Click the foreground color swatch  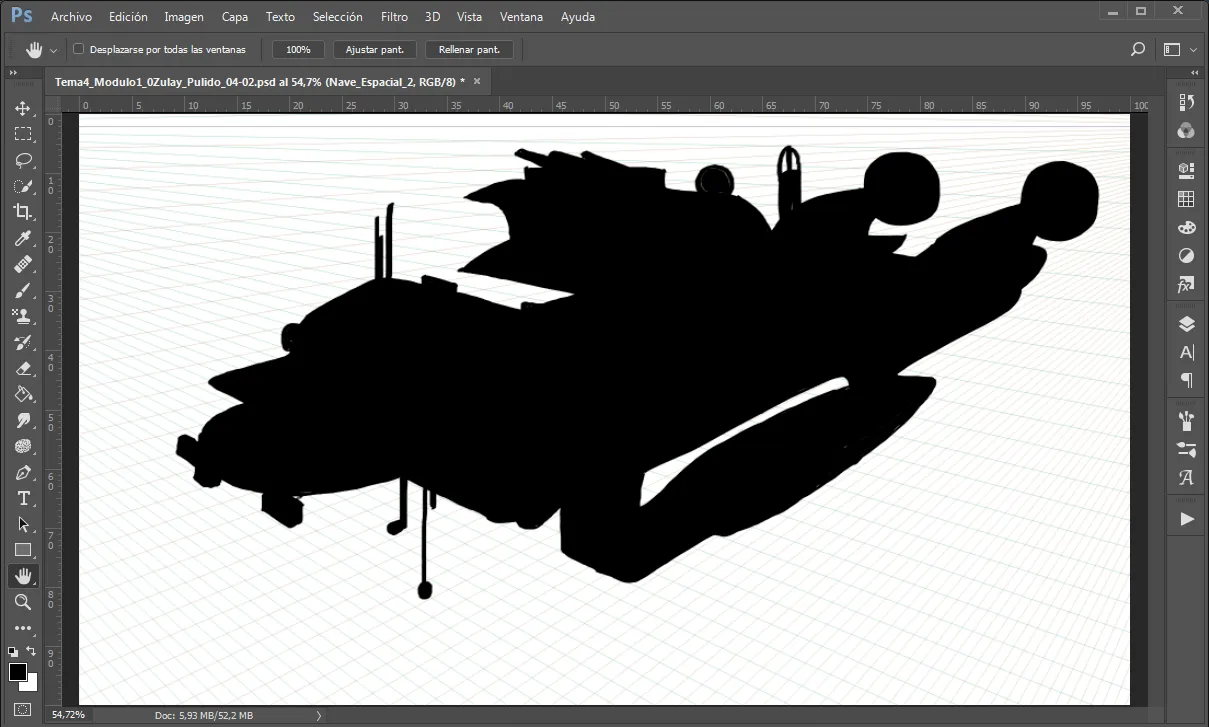click(x=17, y=671)
